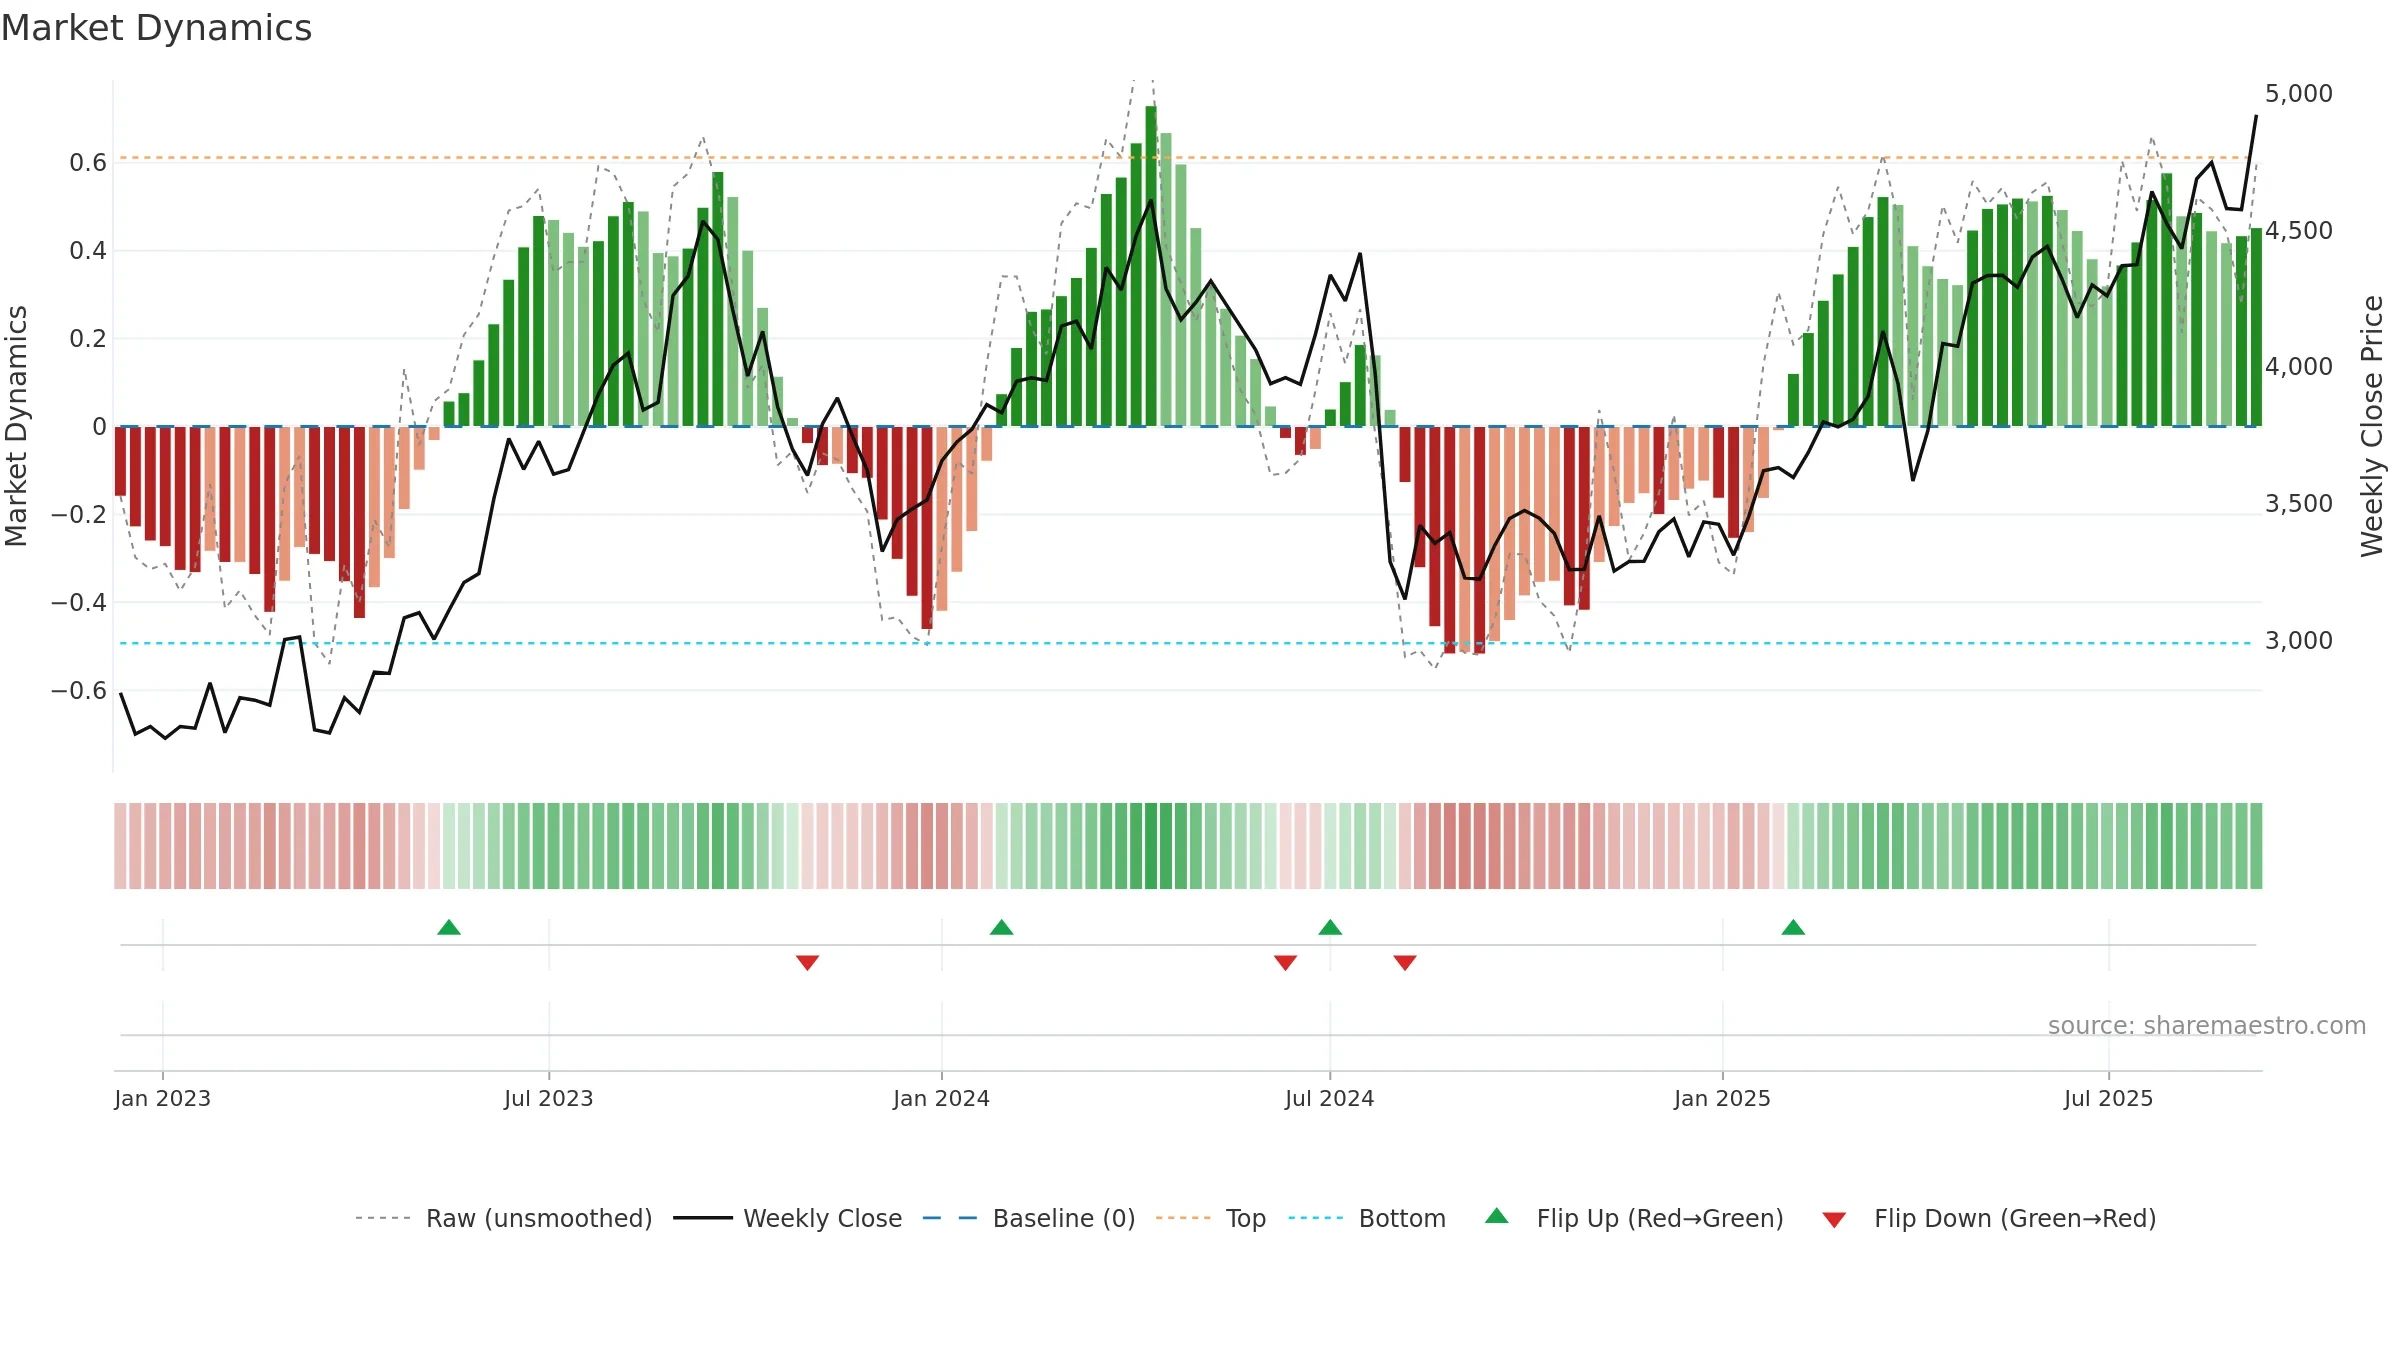Click the 0.6 left axis label
Viewport: 2400px width, 1350px height.
coord(88,162)
